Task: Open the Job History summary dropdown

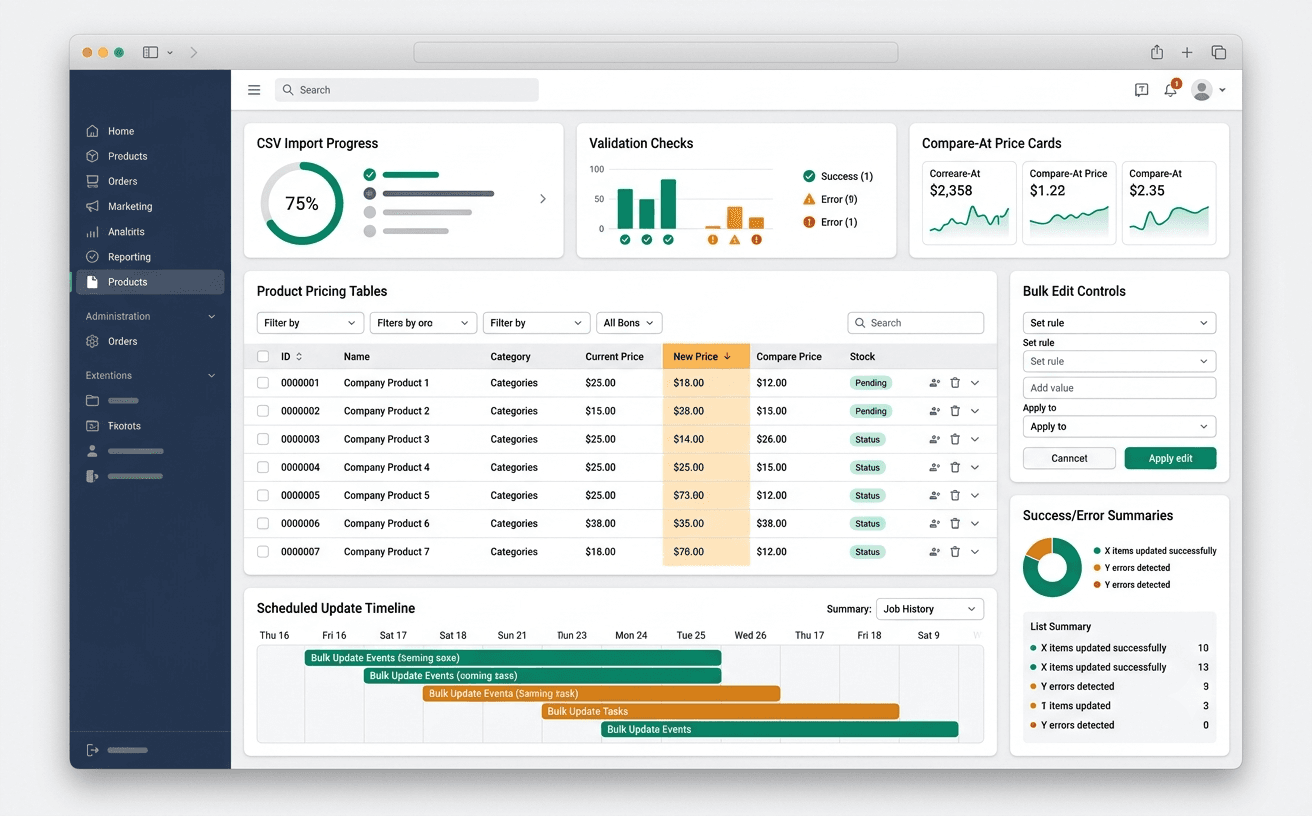Action: tap(930, 609)
